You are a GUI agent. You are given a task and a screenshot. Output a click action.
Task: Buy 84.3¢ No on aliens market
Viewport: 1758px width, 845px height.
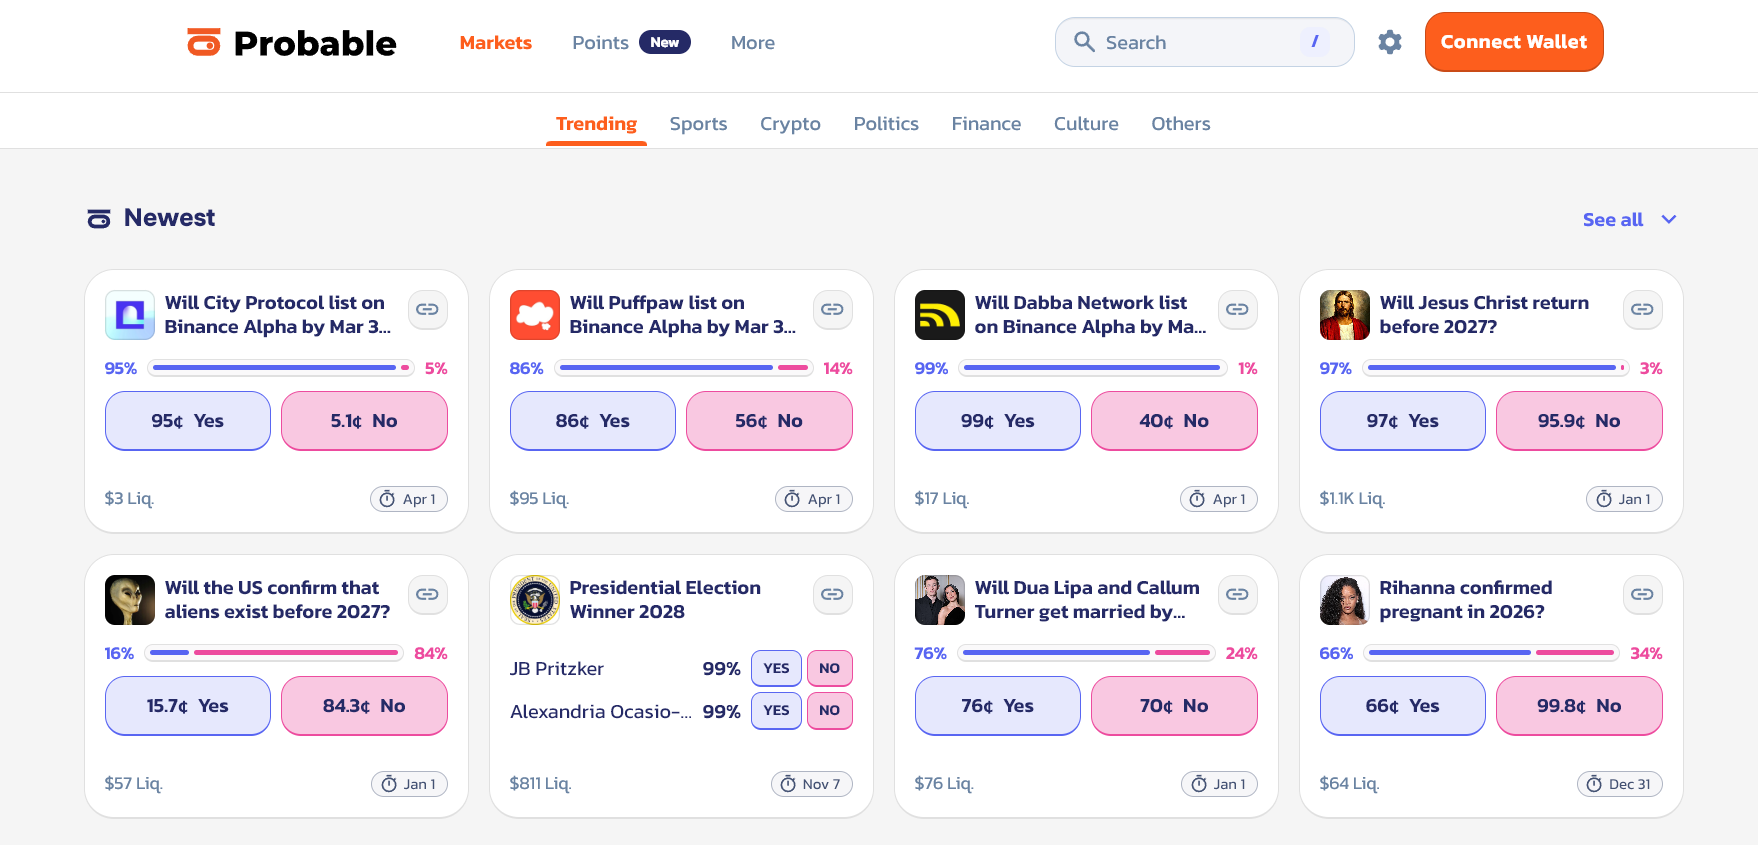point(364,706)
